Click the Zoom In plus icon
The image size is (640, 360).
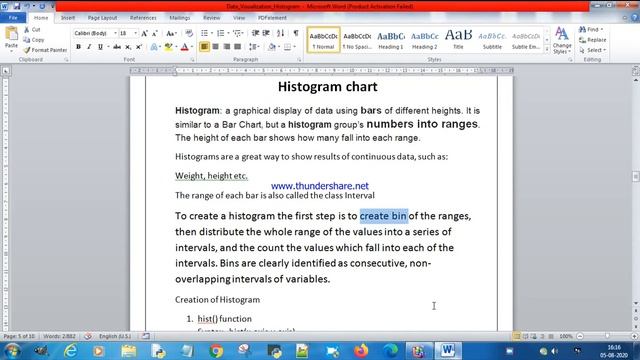[x=634, y=336]
